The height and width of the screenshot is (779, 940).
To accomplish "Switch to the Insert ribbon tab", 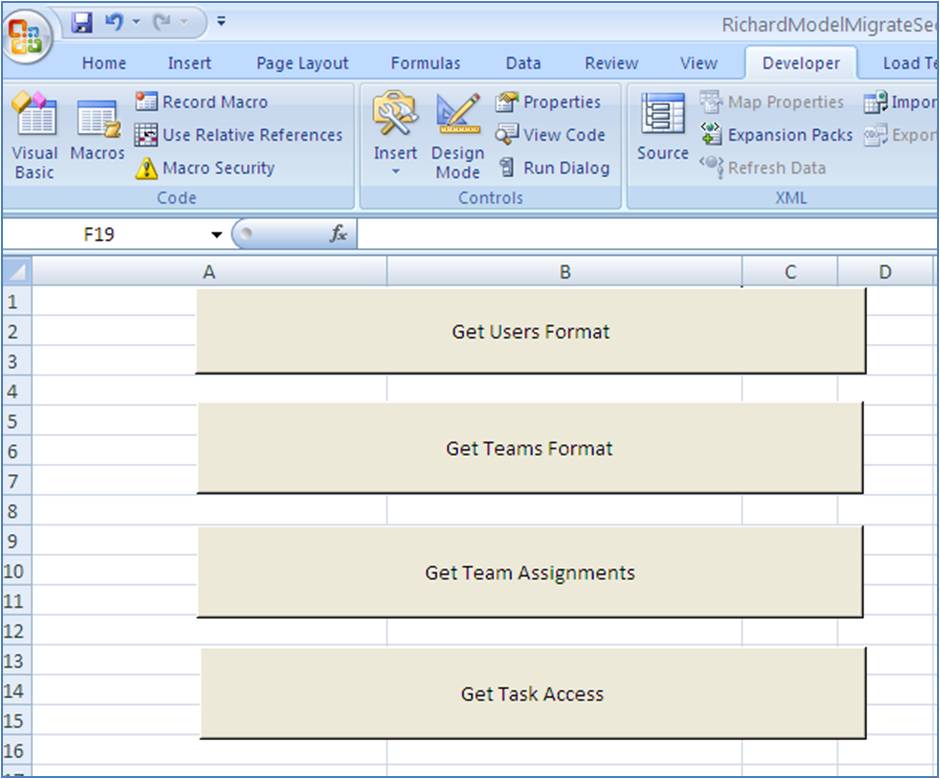I will point(189,63).
